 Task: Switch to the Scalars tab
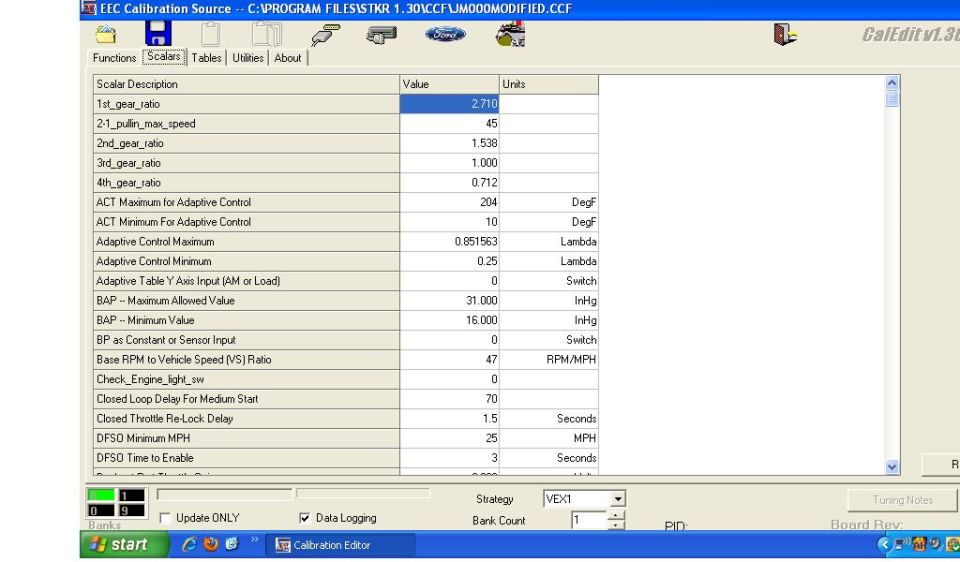tap(164, 56)
